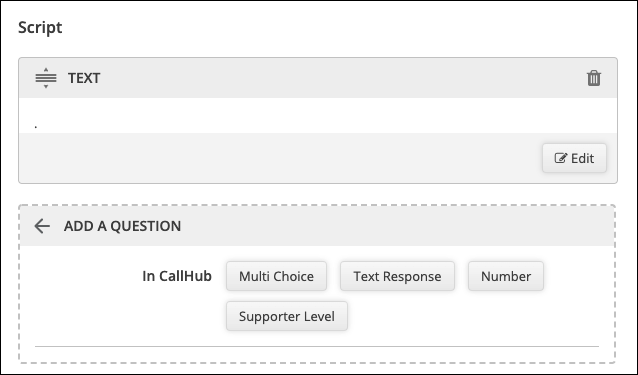Add a Multi Choice question
Screen dimensions: 638x375
276,276
